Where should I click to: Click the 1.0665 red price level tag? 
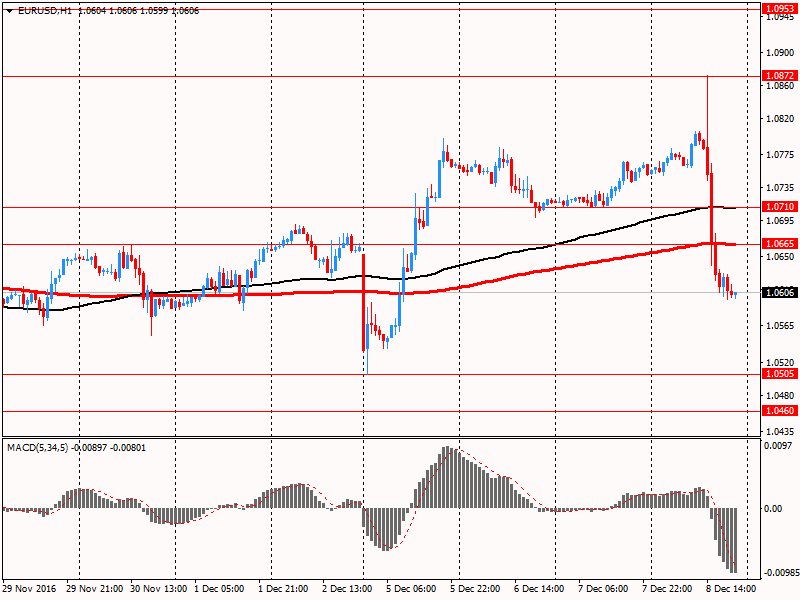(x=779, y=244)
